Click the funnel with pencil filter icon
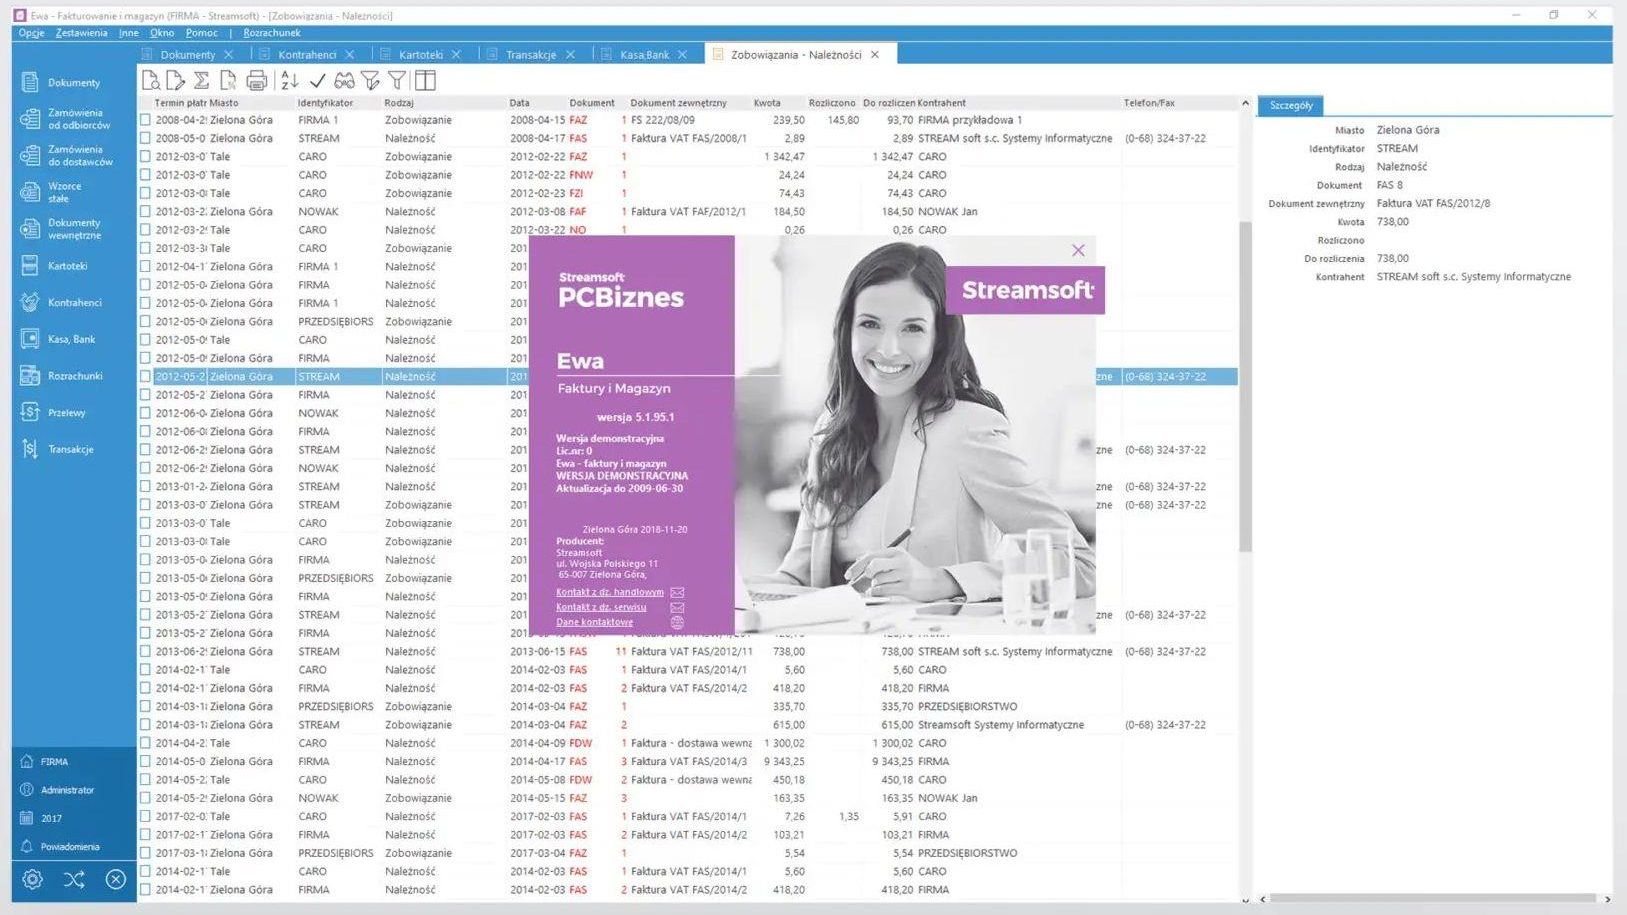 pyautogui.click(x=371, y=81)
